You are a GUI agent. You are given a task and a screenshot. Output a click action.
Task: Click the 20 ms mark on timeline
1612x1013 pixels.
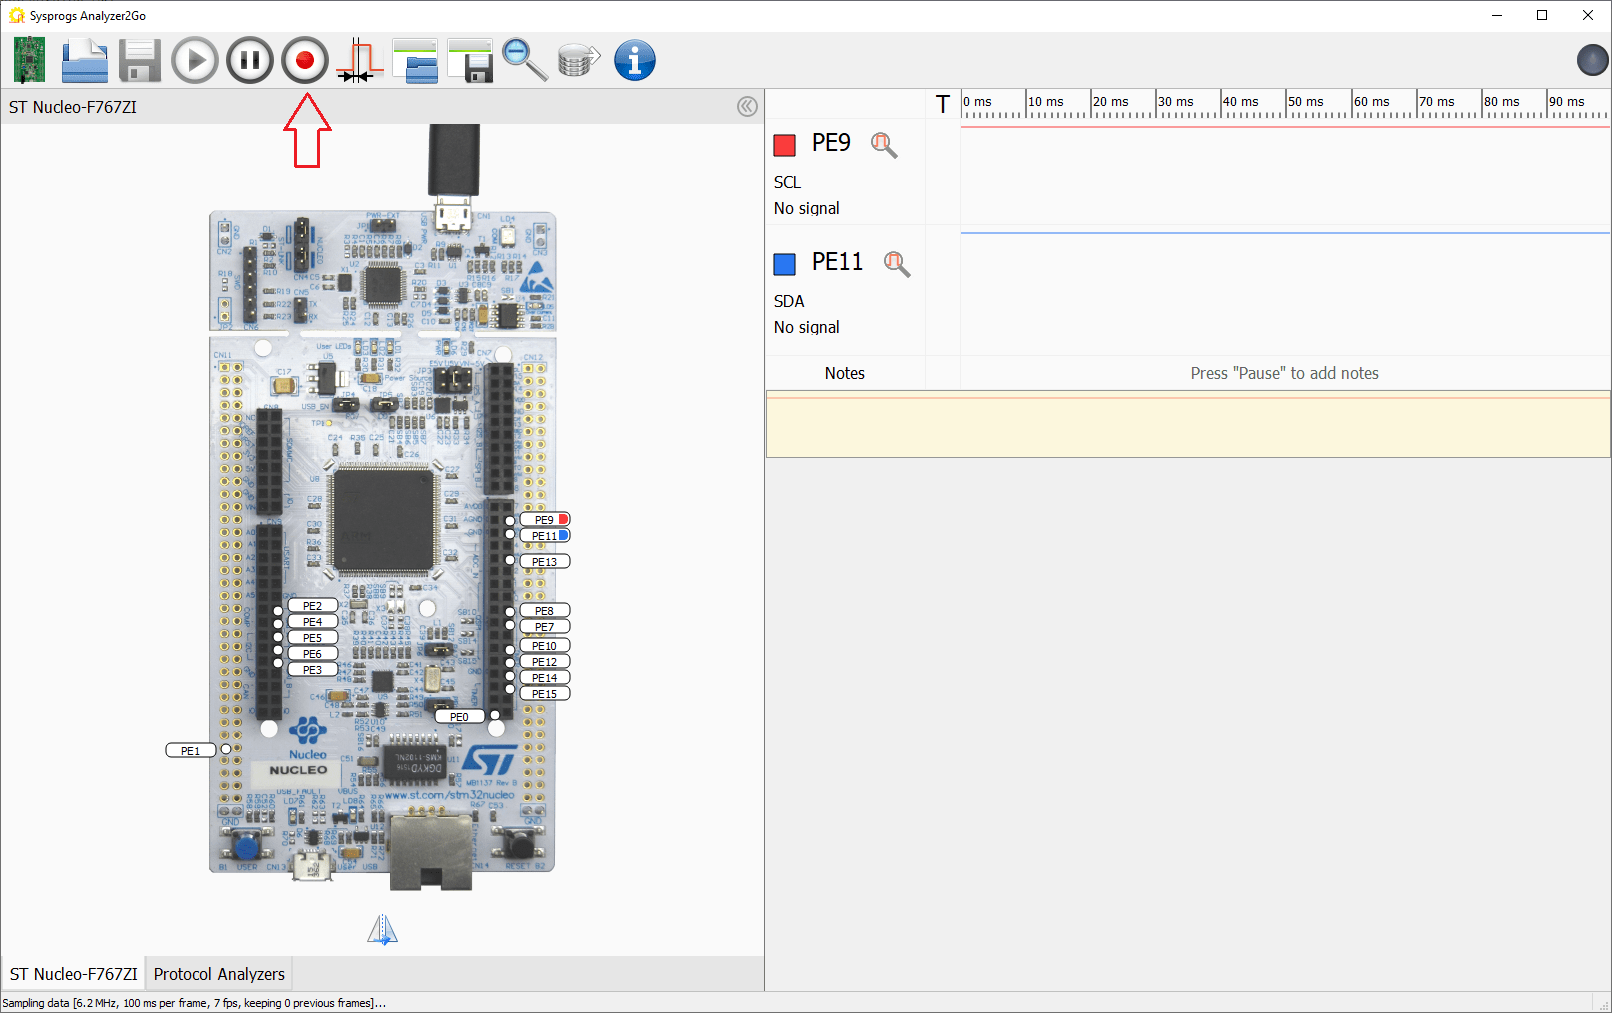click(x=1110, y=102)
